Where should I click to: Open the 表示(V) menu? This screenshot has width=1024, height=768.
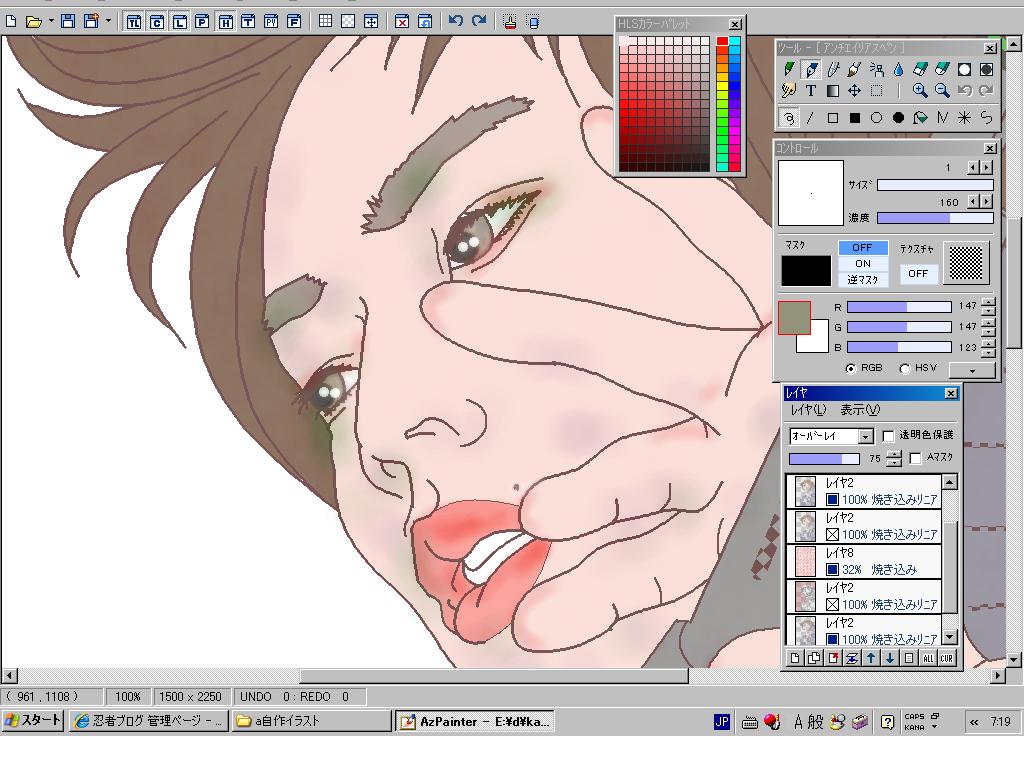859,410
